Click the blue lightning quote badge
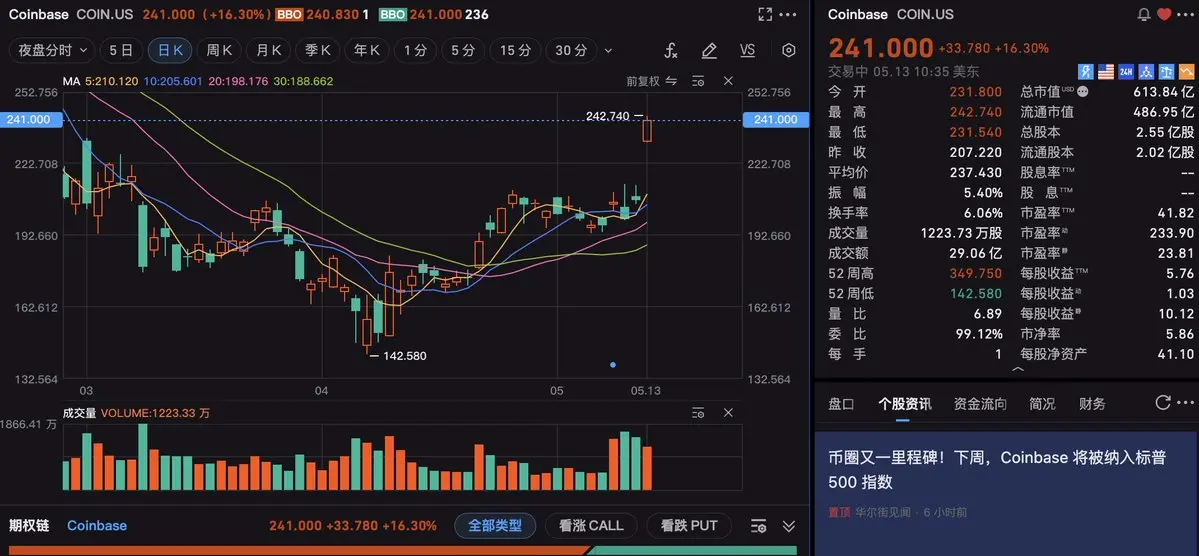Viewport: 1199px width, 556px height. click(x=1086, y=72)
